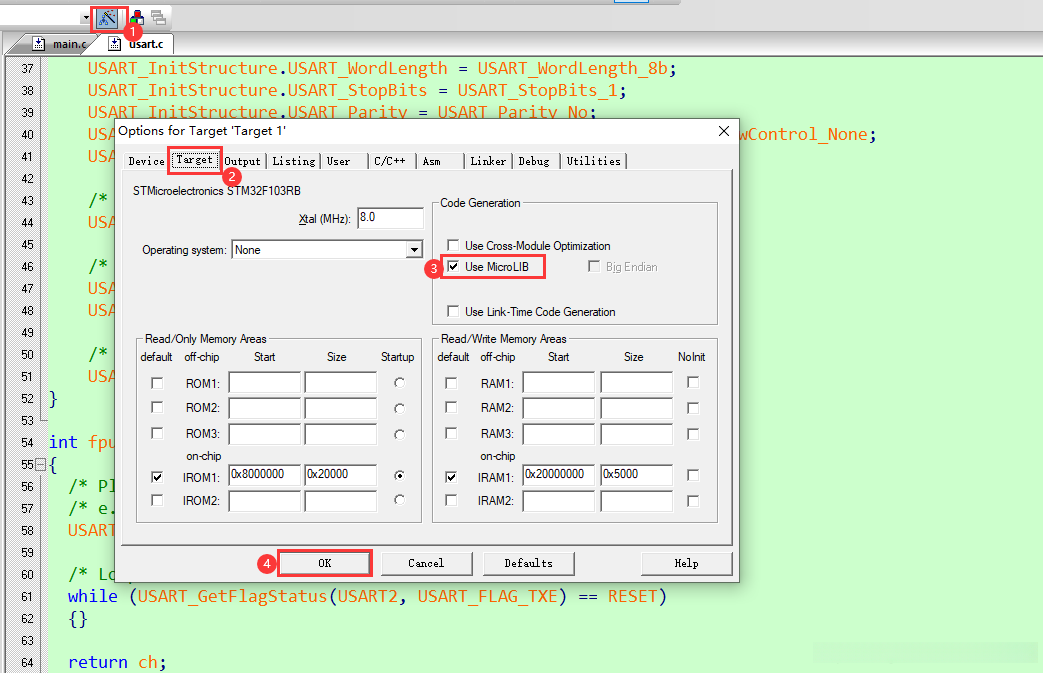Check the default box for RAM1
Viewport: 1043px width, 673px height.
pos(451,383)
